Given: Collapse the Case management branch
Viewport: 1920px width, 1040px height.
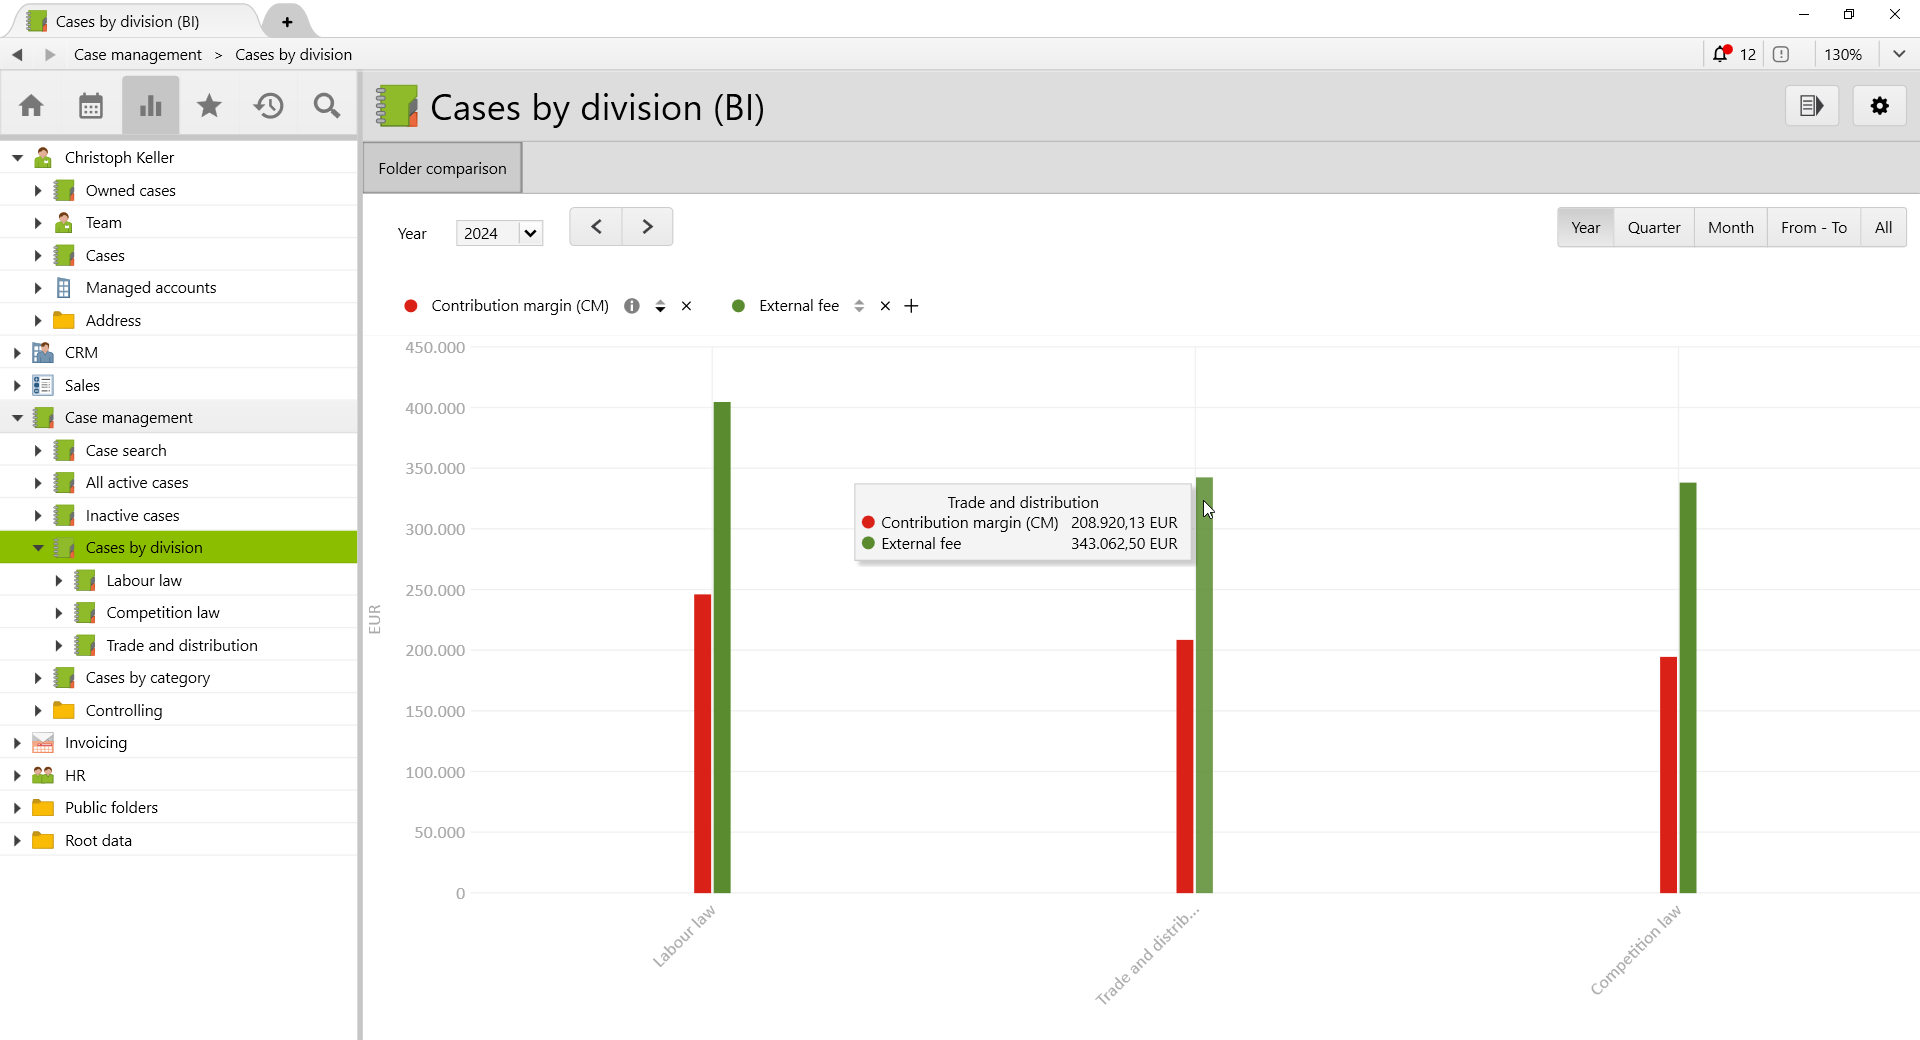Looking at the screenshot, I should (x=17, y=417).
